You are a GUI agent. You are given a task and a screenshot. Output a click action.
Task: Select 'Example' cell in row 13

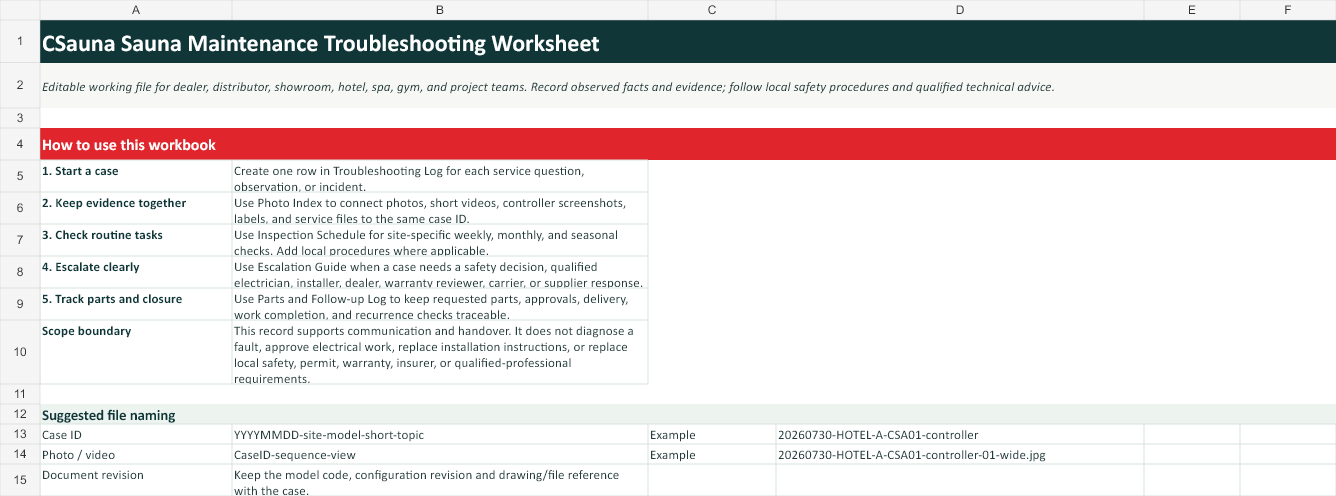pos(712,434)
